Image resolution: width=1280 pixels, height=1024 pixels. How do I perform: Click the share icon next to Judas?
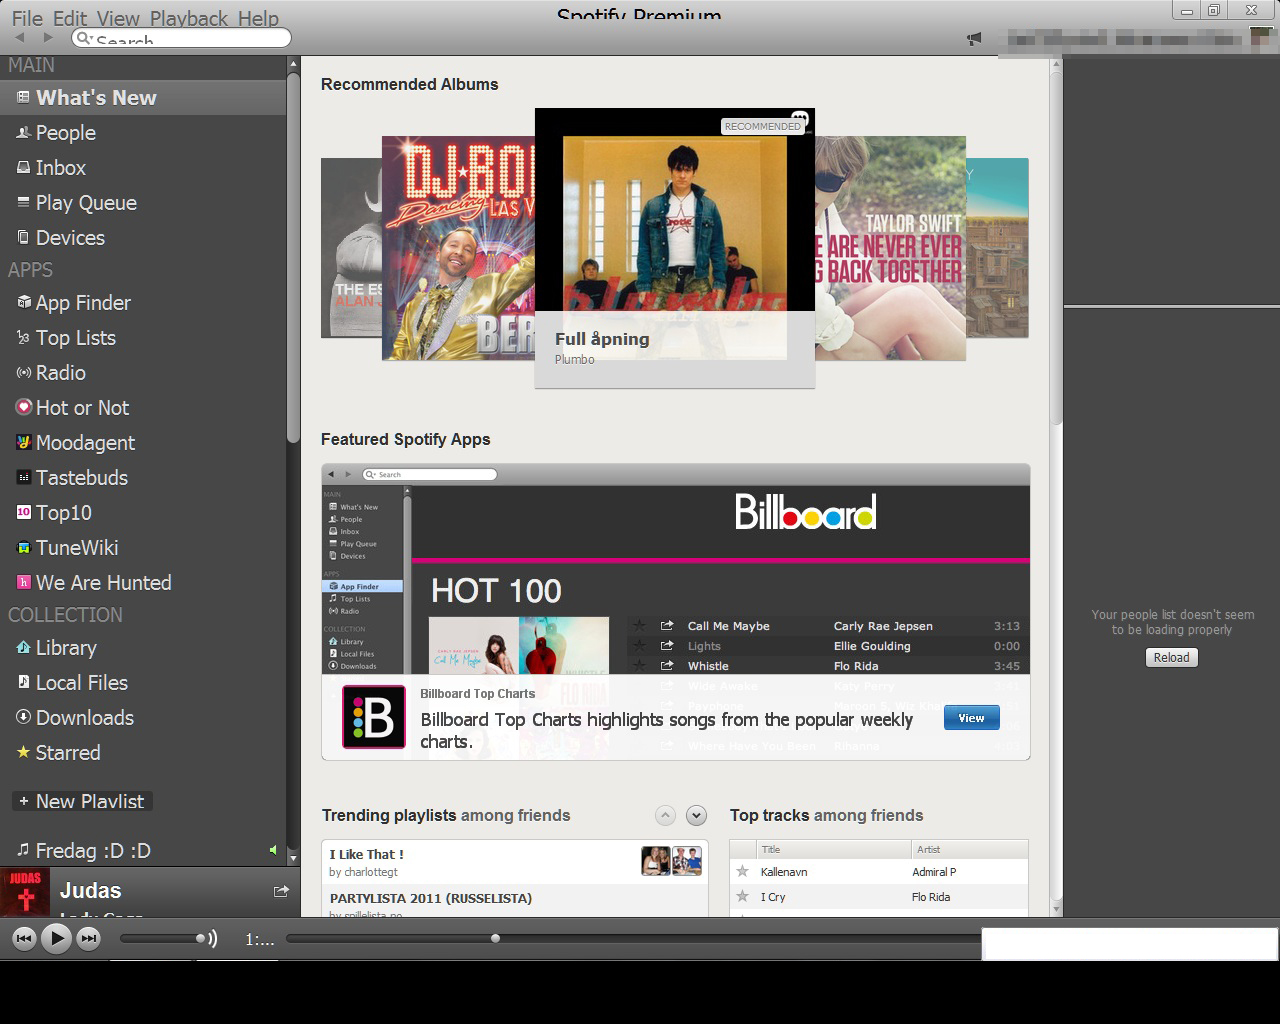click(281, 890)
